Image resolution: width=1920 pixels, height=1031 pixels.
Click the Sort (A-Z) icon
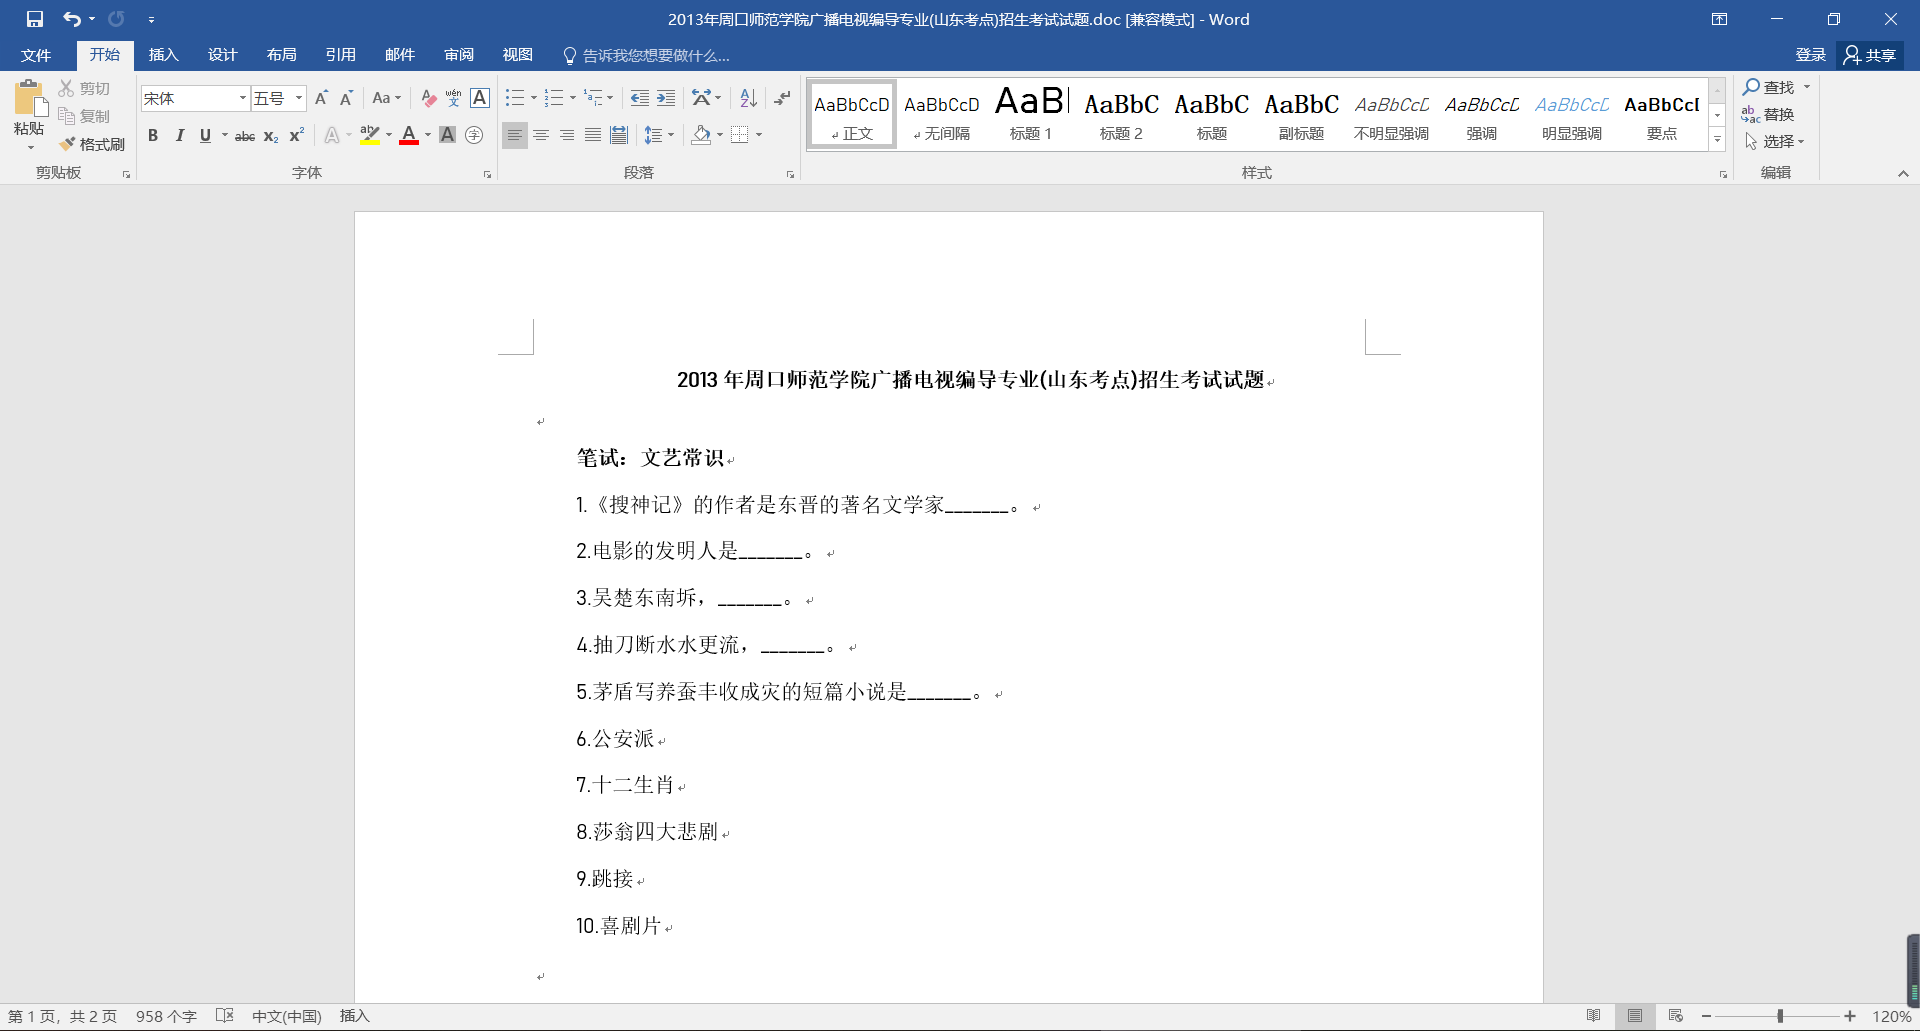tap(748, 98)
